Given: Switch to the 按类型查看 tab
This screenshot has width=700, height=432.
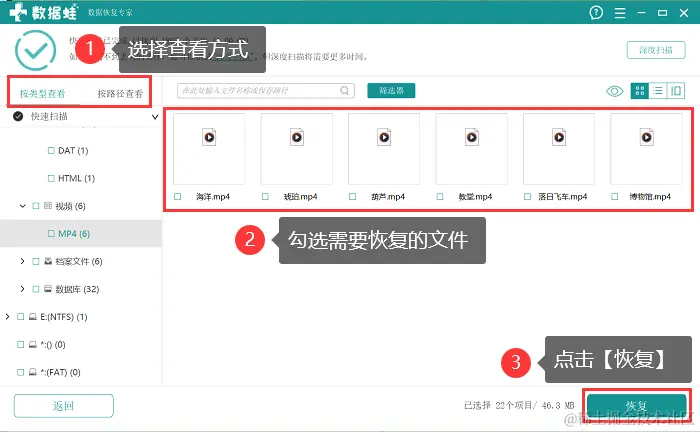Looking at the screenshot, I should 42,93.
